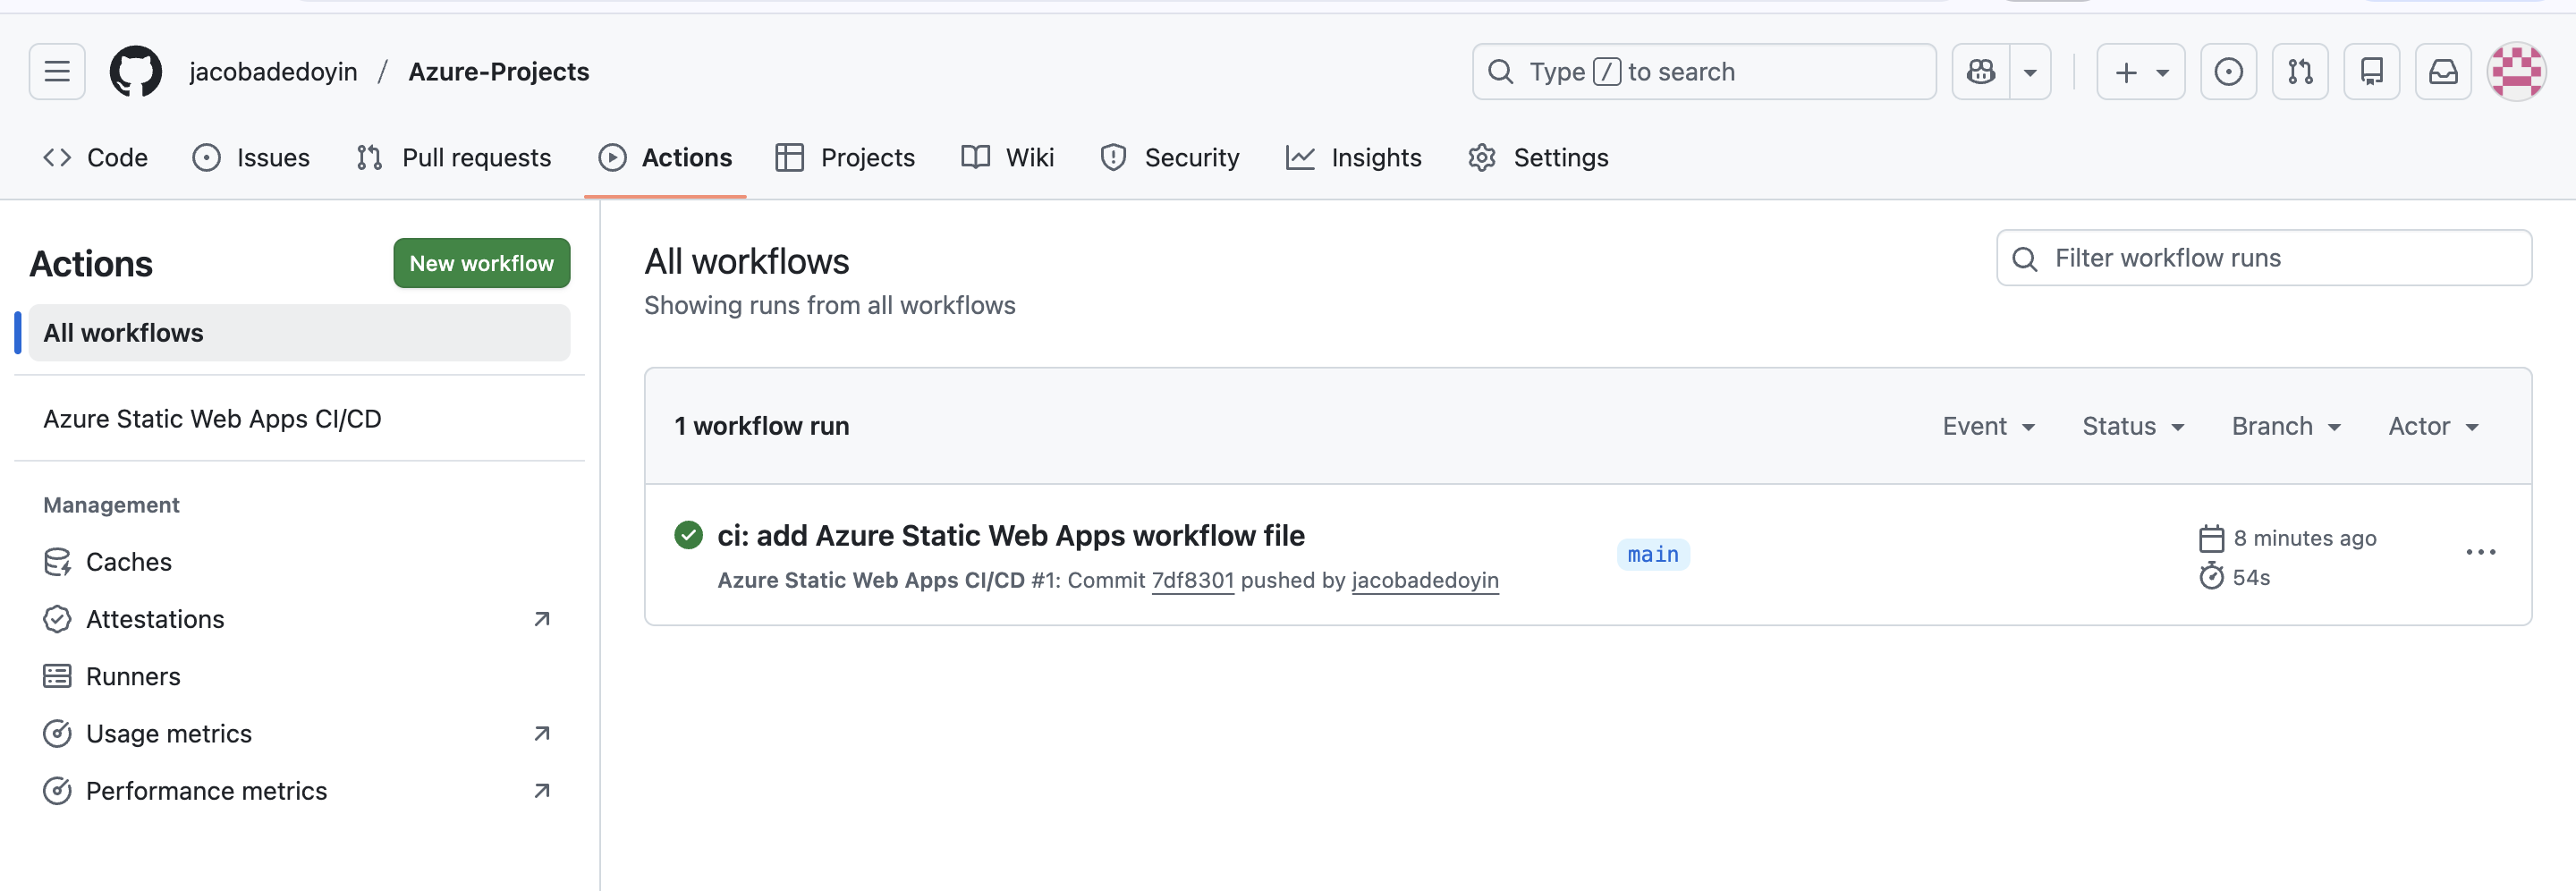Open Performance metrics under Management
Image resolution: width=2576 pixels, height=891 pixels.
point(299,791)
